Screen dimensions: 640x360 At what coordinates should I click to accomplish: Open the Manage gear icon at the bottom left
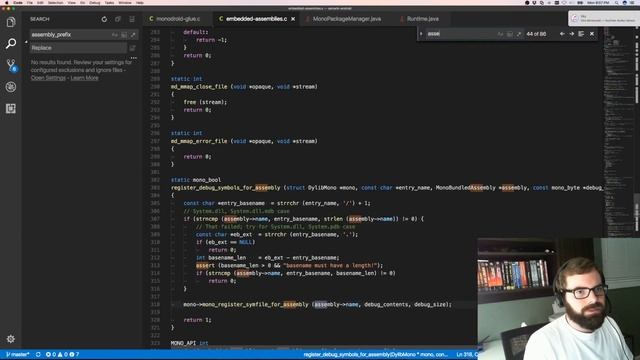click(11, 338)
